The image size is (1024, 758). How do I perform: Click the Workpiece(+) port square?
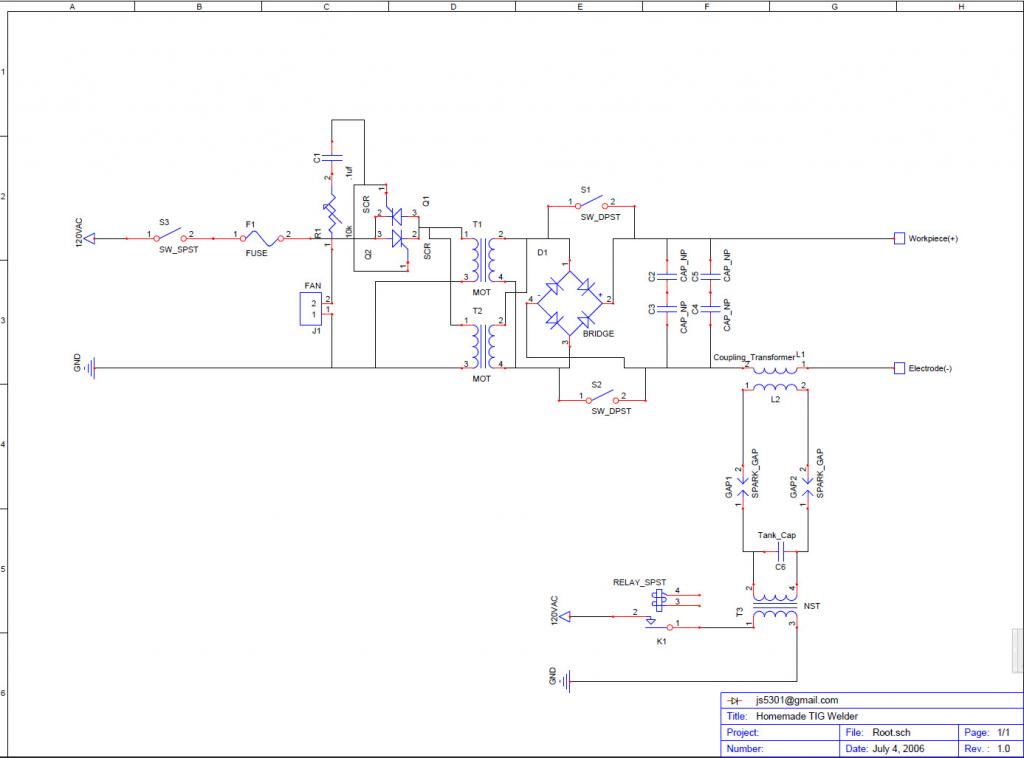pos(899,238)
